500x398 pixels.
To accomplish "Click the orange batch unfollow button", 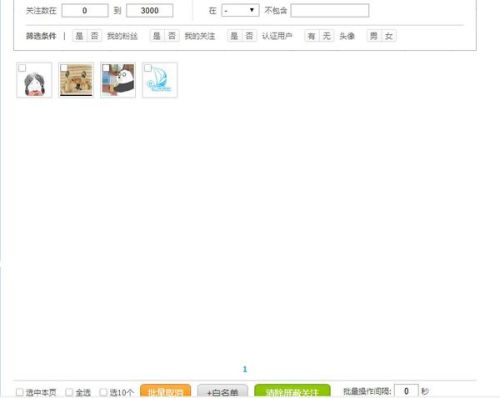I will click(166, 391).
